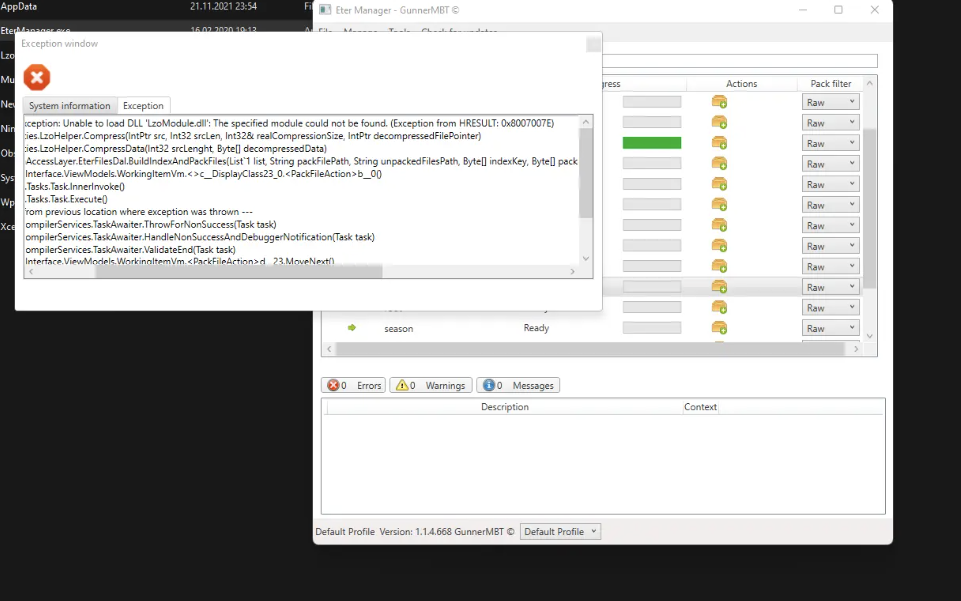Expand the Raw pack filter in the first row
961x601 pixels.
tap(830, 102)
